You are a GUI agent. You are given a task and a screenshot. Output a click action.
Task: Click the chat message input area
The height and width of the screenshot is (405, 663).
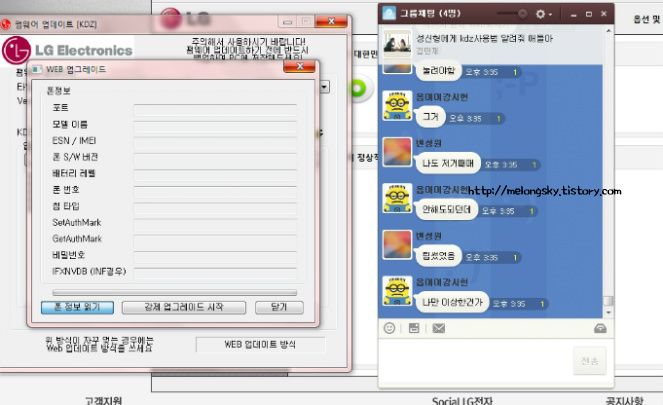click(x=476, y=360)
